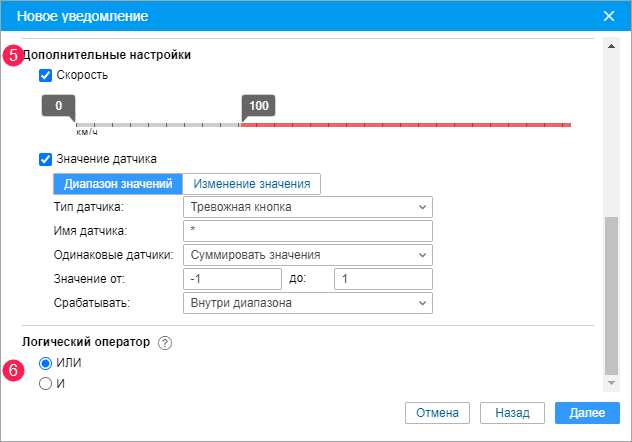Select the И radio option

[x=45, y=382]
